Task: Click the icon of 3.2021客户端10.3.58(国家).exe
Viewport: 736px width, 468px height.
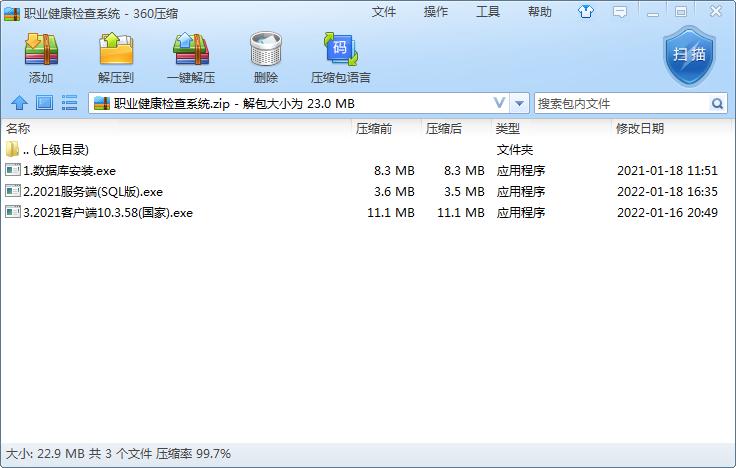Action: click(13, 212)
